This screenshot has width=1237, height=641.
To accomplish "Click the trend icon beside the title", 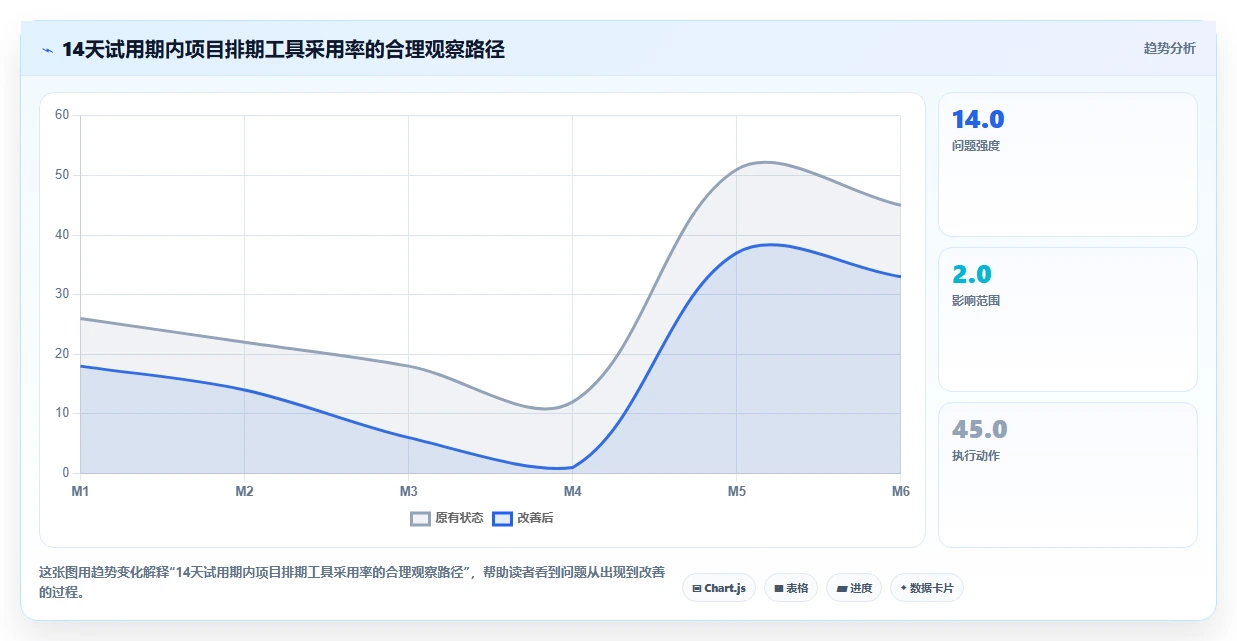I will pos(47,49).
